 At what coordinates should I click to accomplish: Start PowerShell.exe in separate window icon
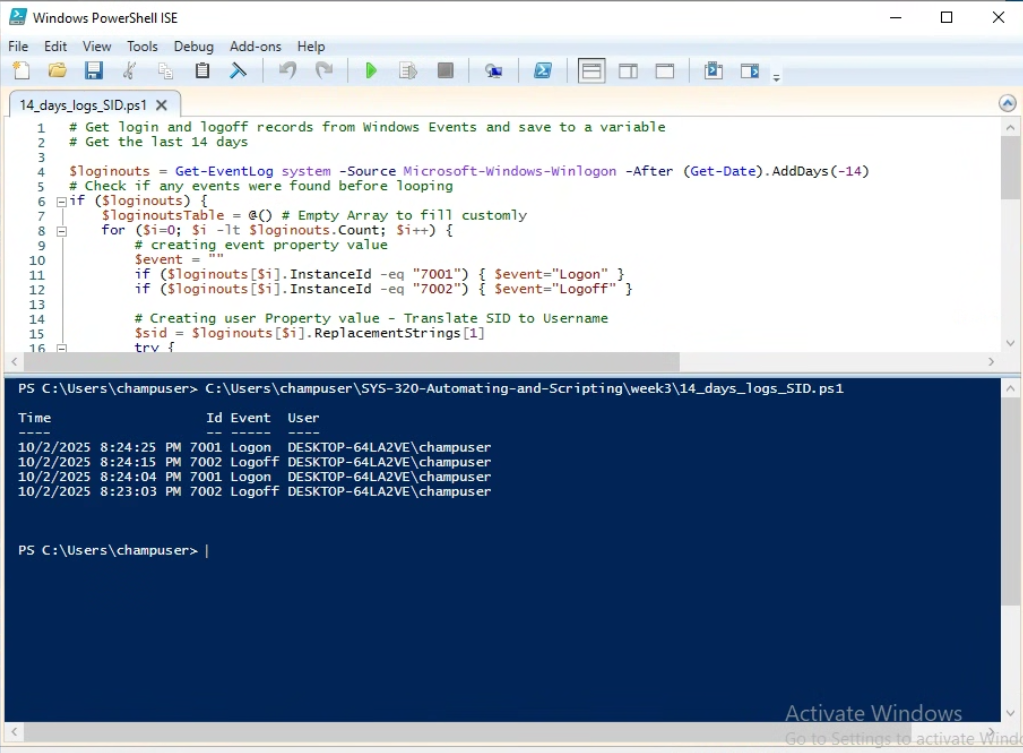[x=543, y=71]
